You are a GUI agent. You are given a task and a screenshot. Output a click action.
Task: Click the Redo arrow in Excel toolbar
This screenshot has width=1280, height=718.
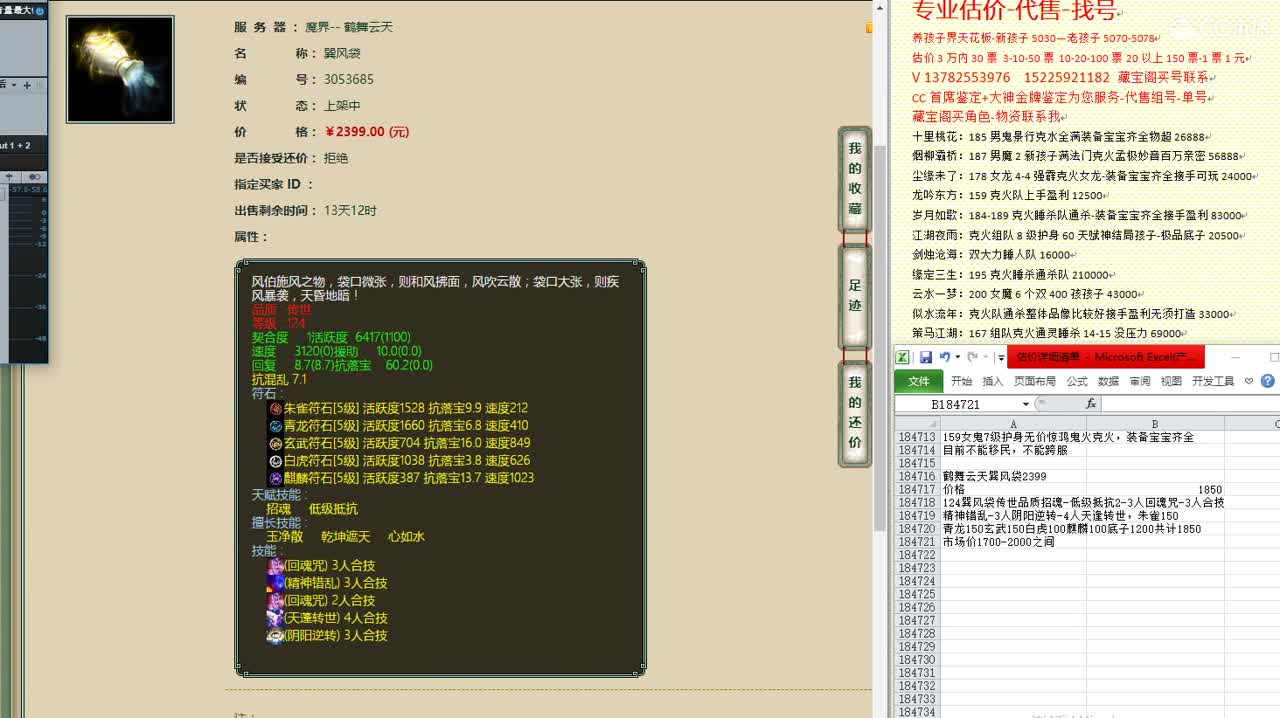pos(972,357)
